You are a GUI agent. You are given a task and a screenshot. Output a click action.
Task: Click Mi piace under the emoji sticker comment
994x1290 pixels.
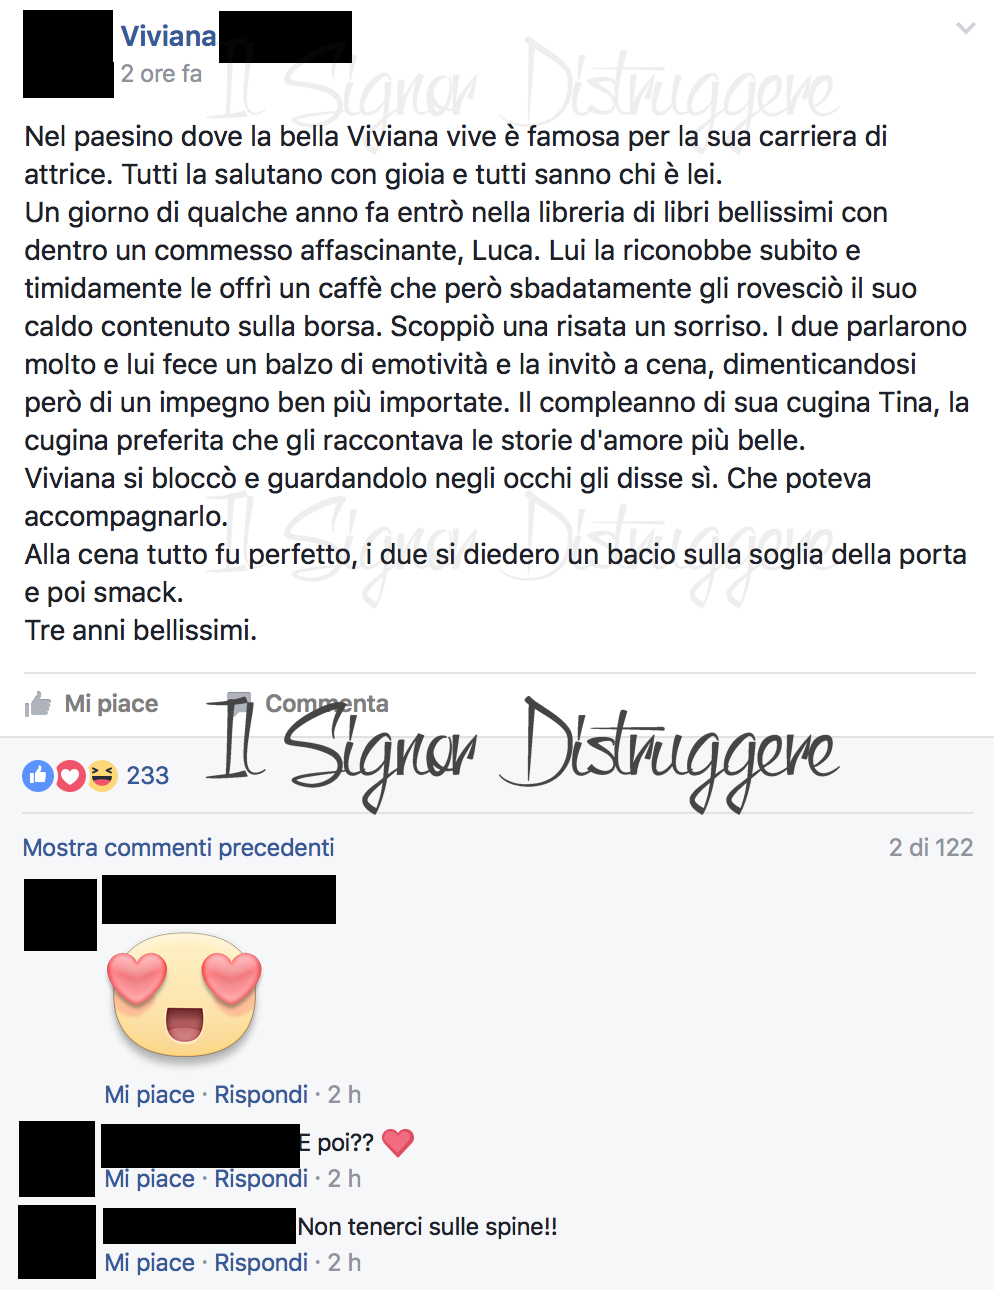point(150,1095)
